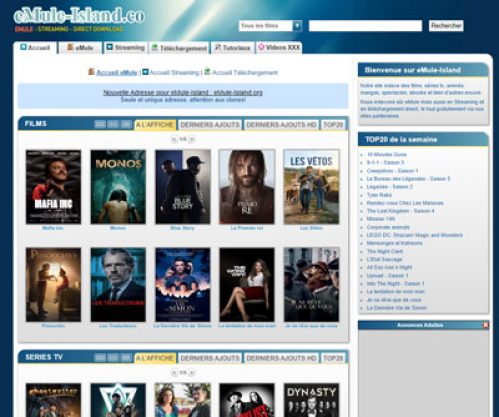499x417 pixels.
Task: Switch Series TV section to third view-mode icon
Action: [x=126, y=358]
